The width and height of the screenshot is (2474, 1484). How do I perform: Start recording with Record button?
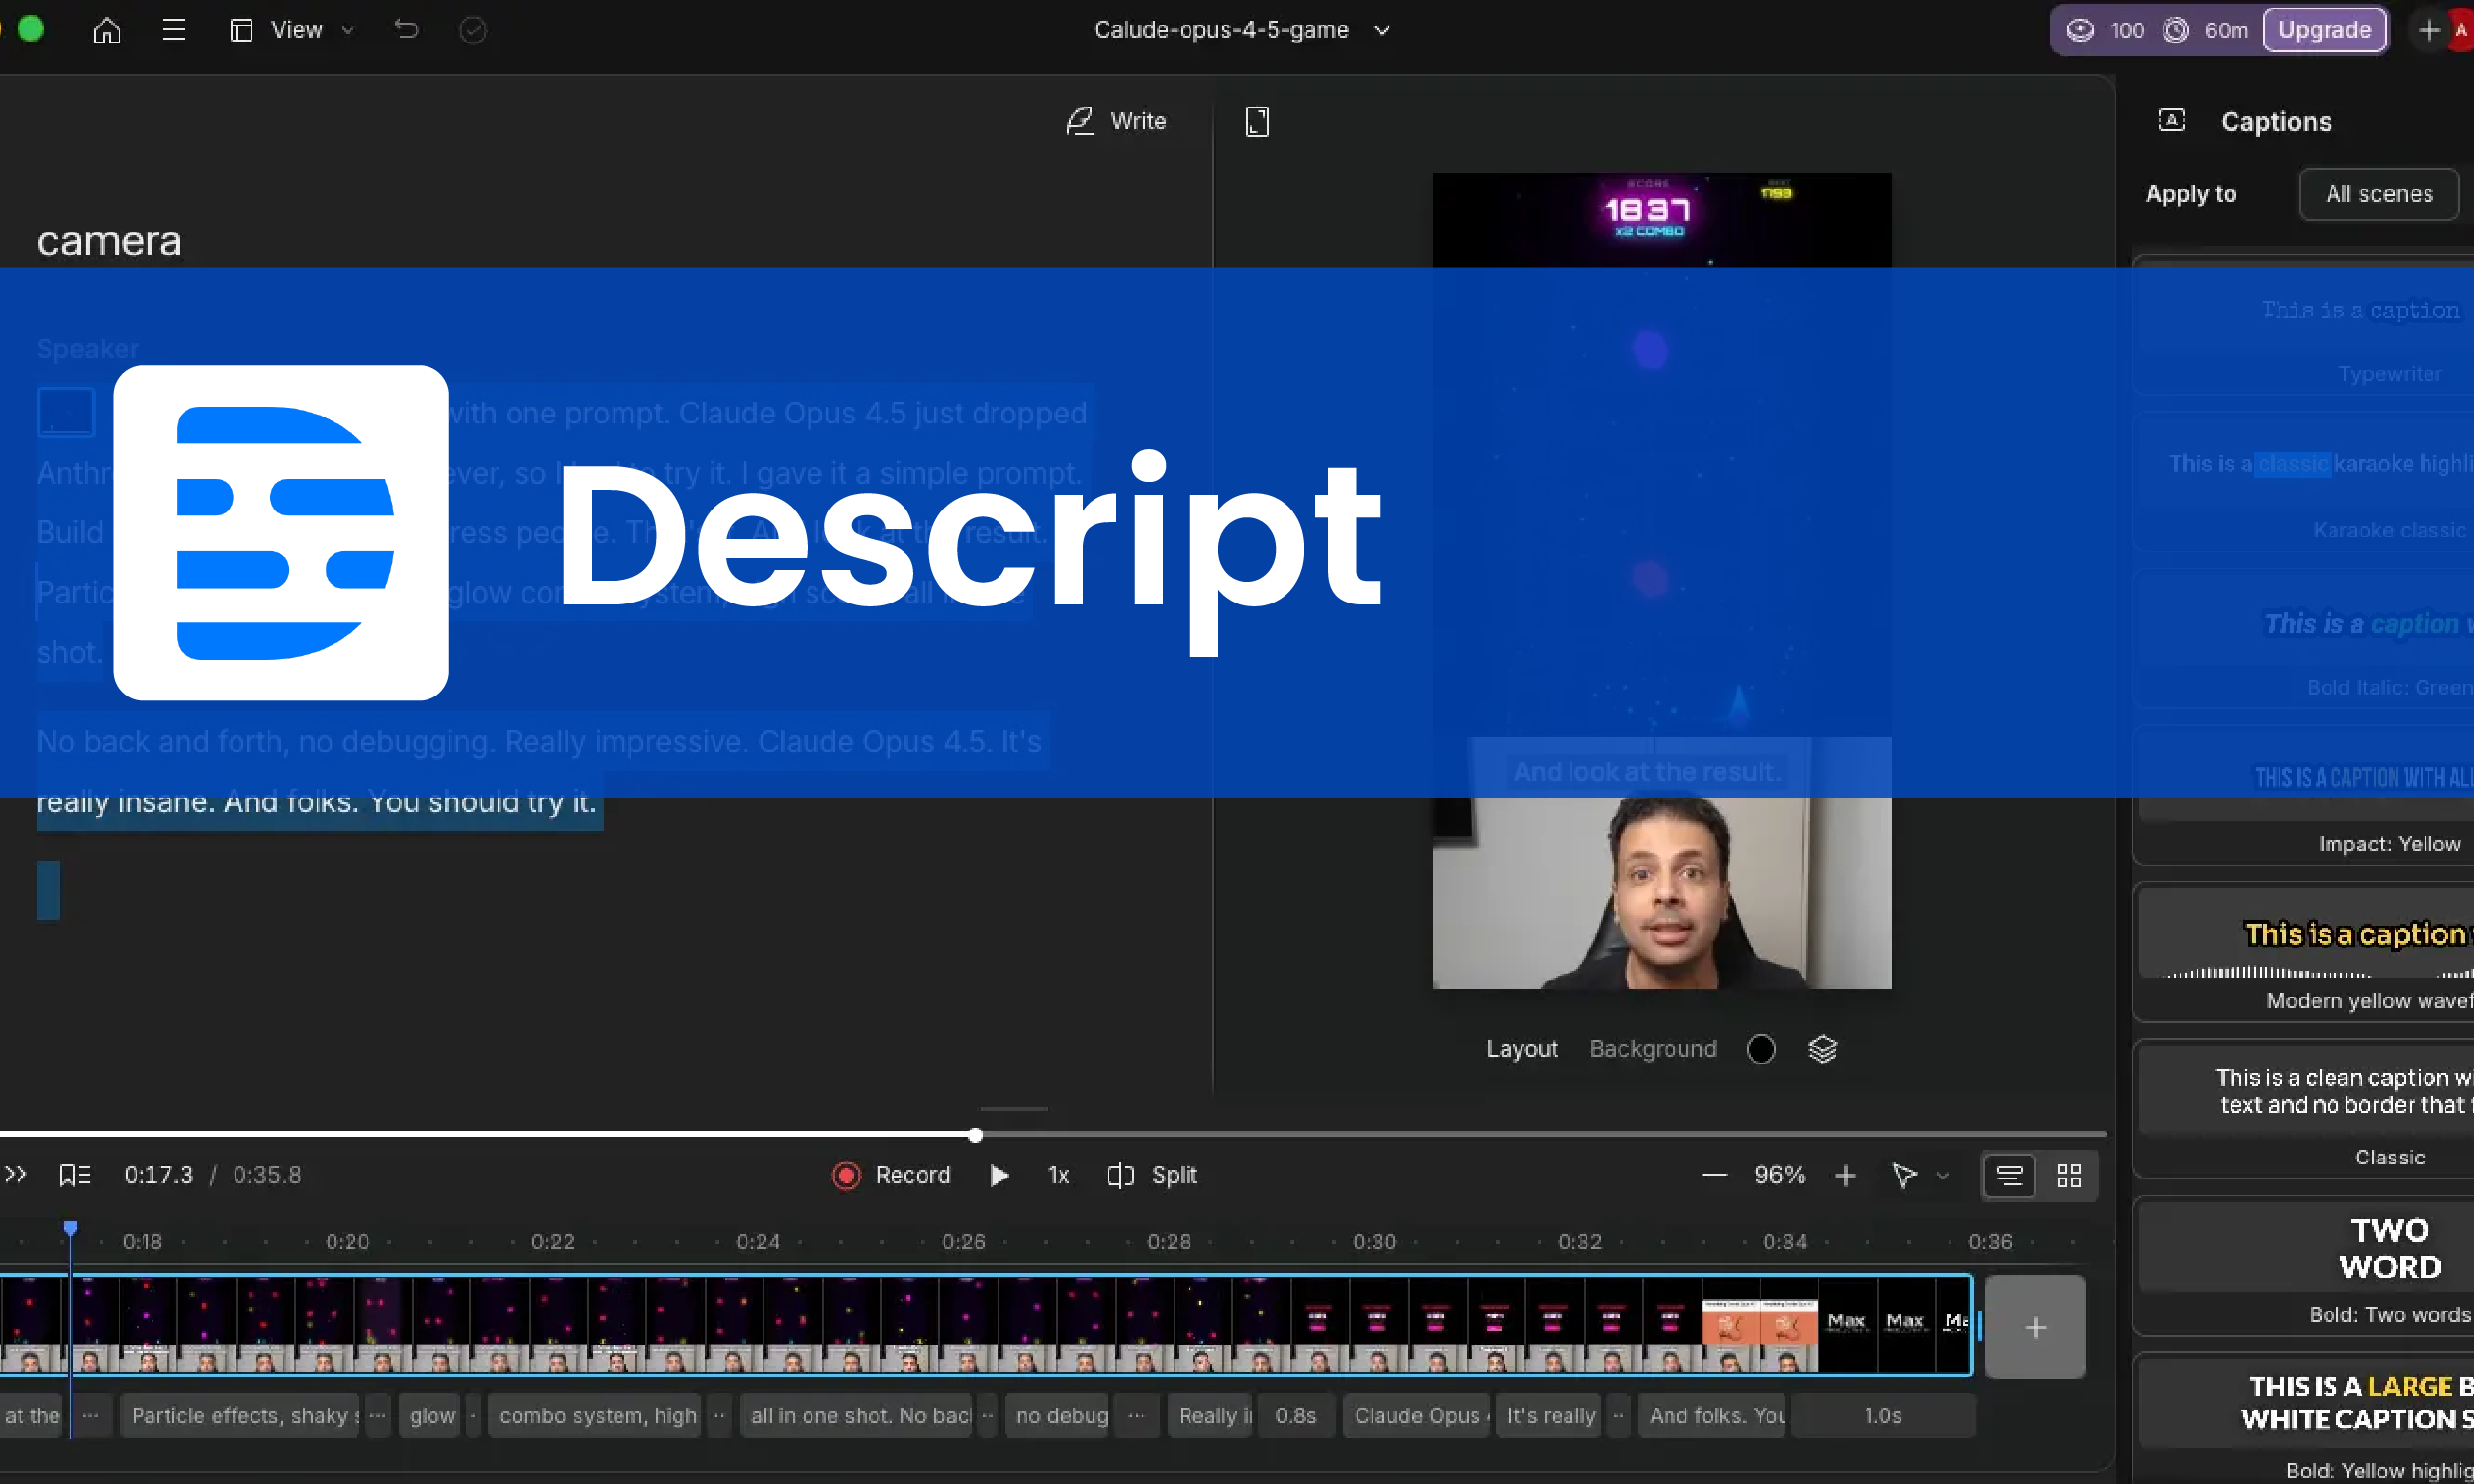point(891,1175)
